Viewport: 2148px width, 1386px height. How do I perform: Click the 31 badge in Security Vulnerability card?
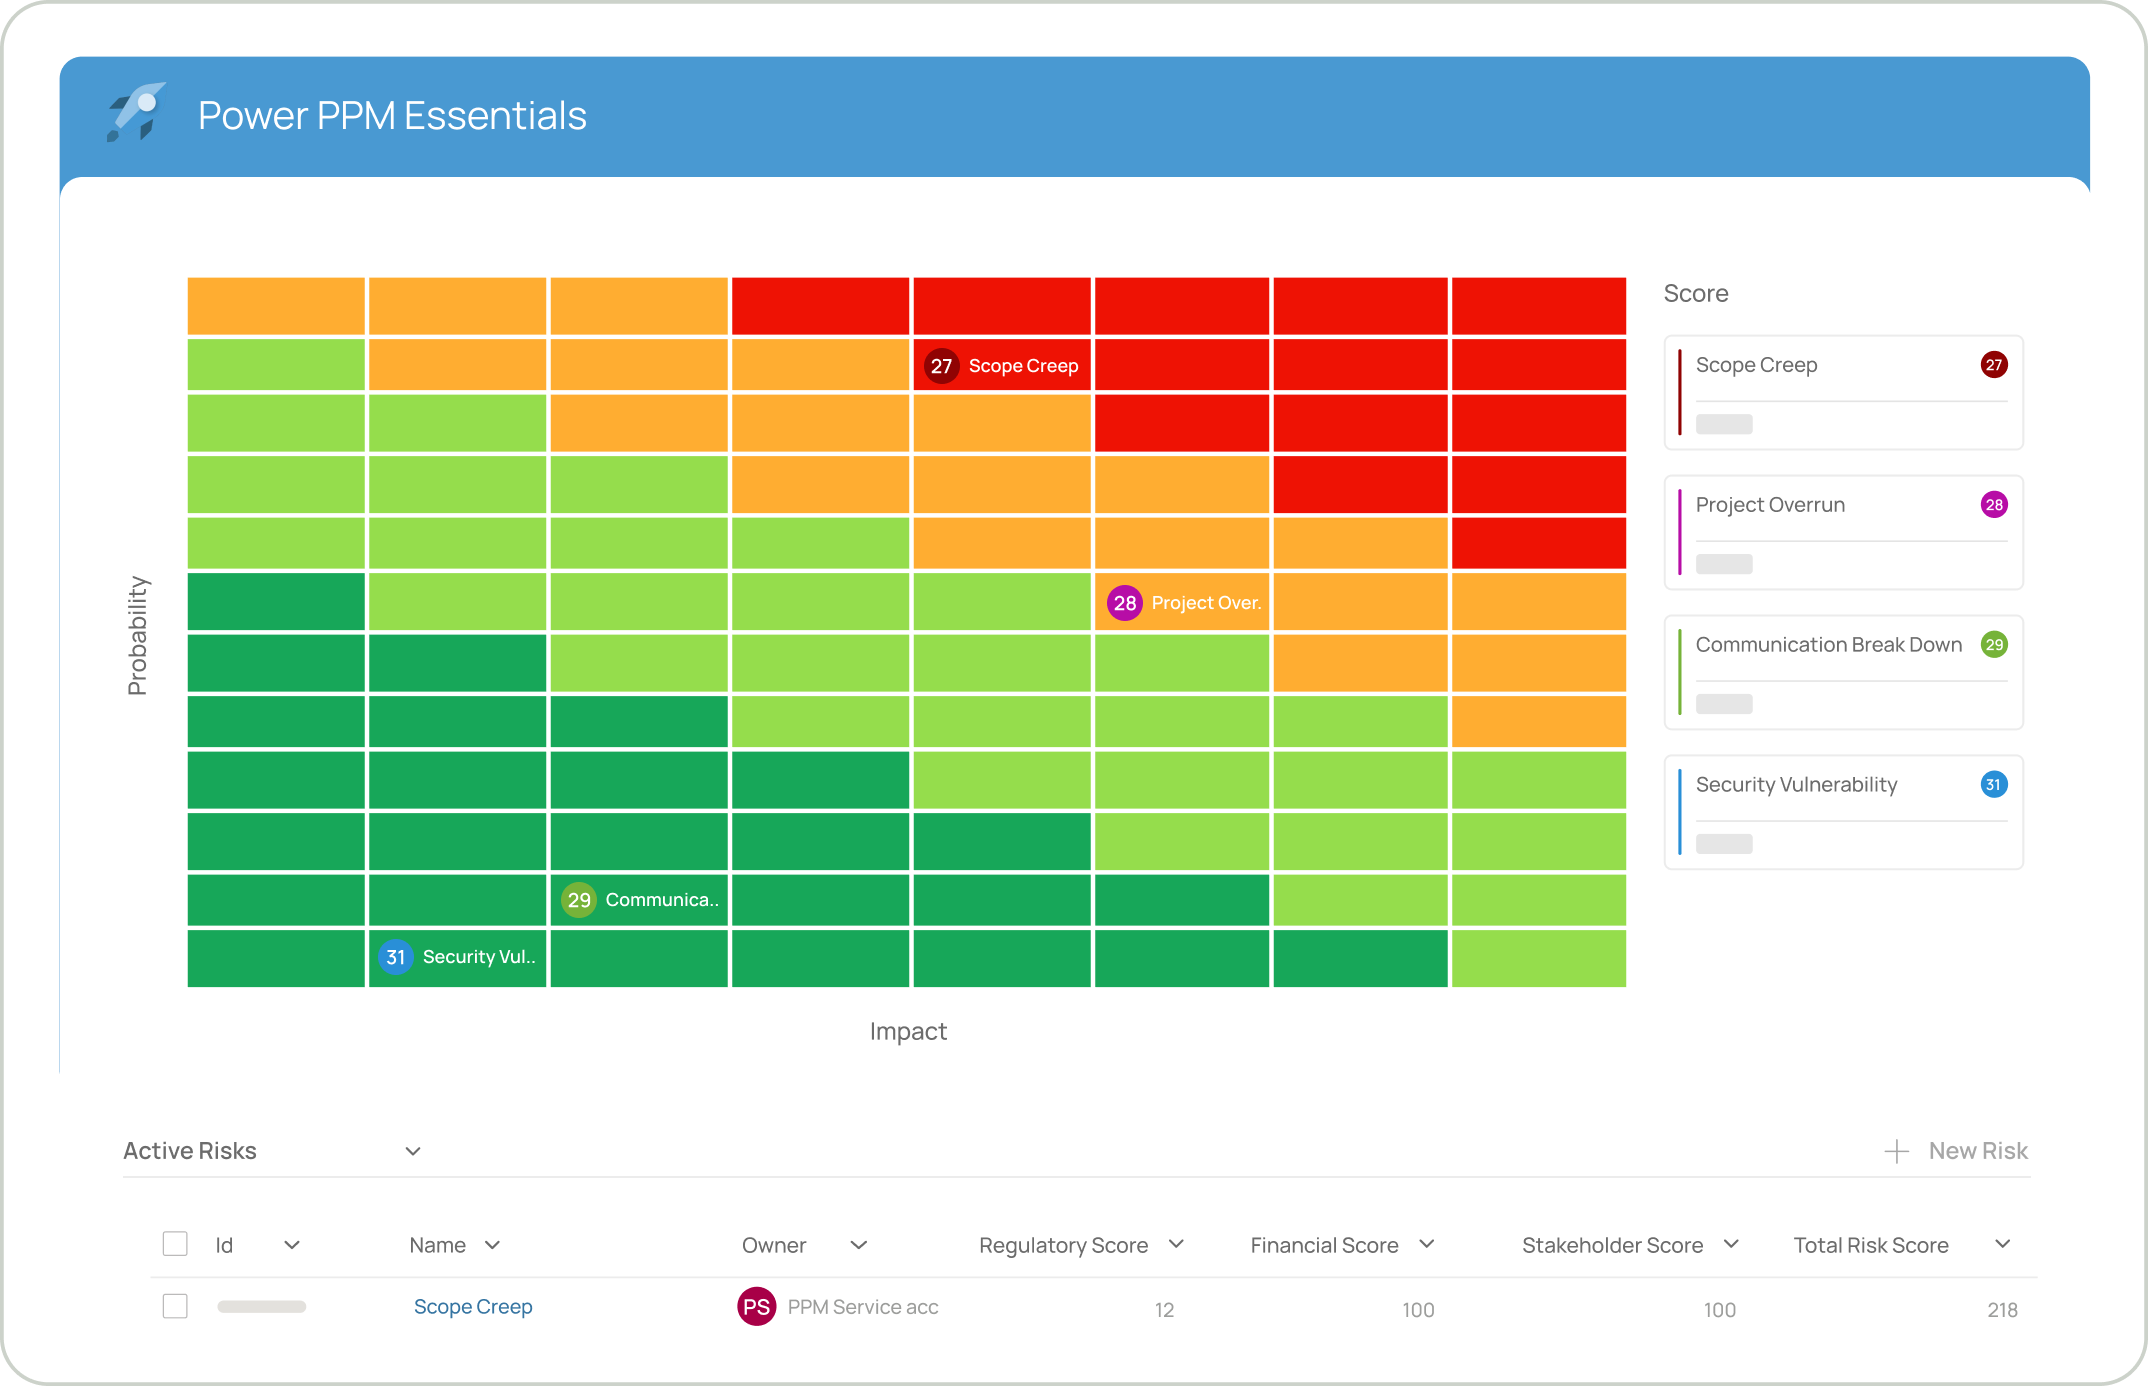(1994, 785)
